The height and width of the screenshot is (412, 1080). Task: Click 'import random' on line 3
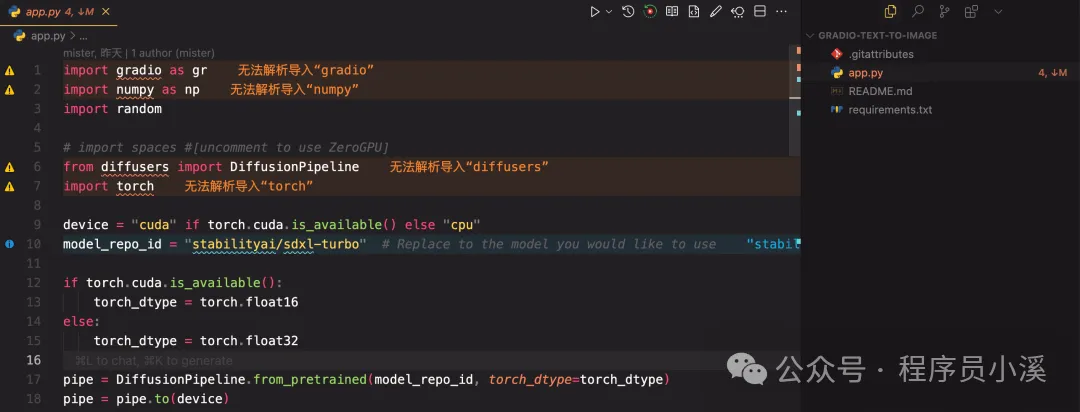[x=112, y=109]
